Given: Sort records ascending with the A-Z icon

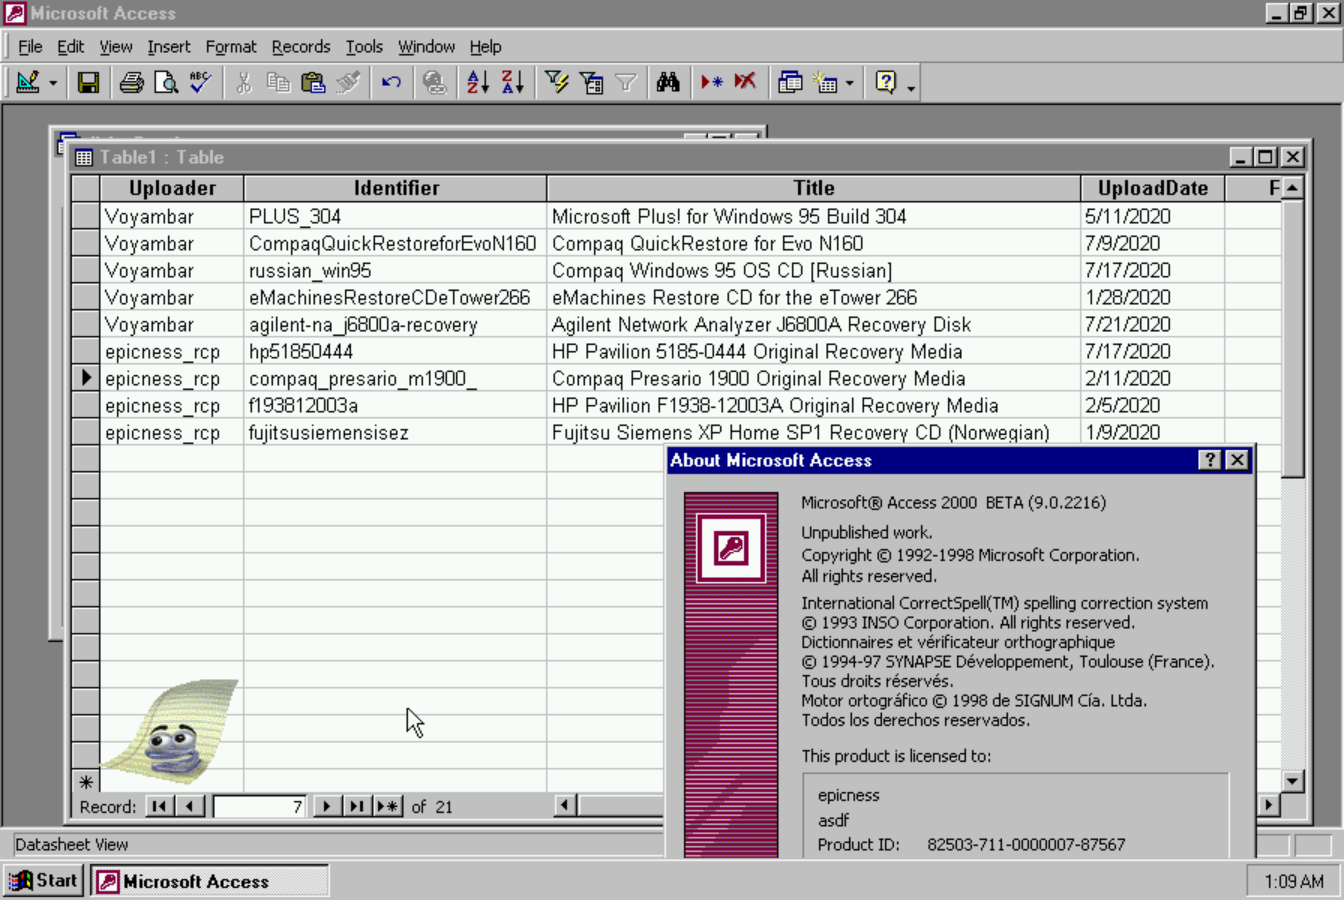Looking at the screenshot, I should pyautogui.click(x=477, y=82).
